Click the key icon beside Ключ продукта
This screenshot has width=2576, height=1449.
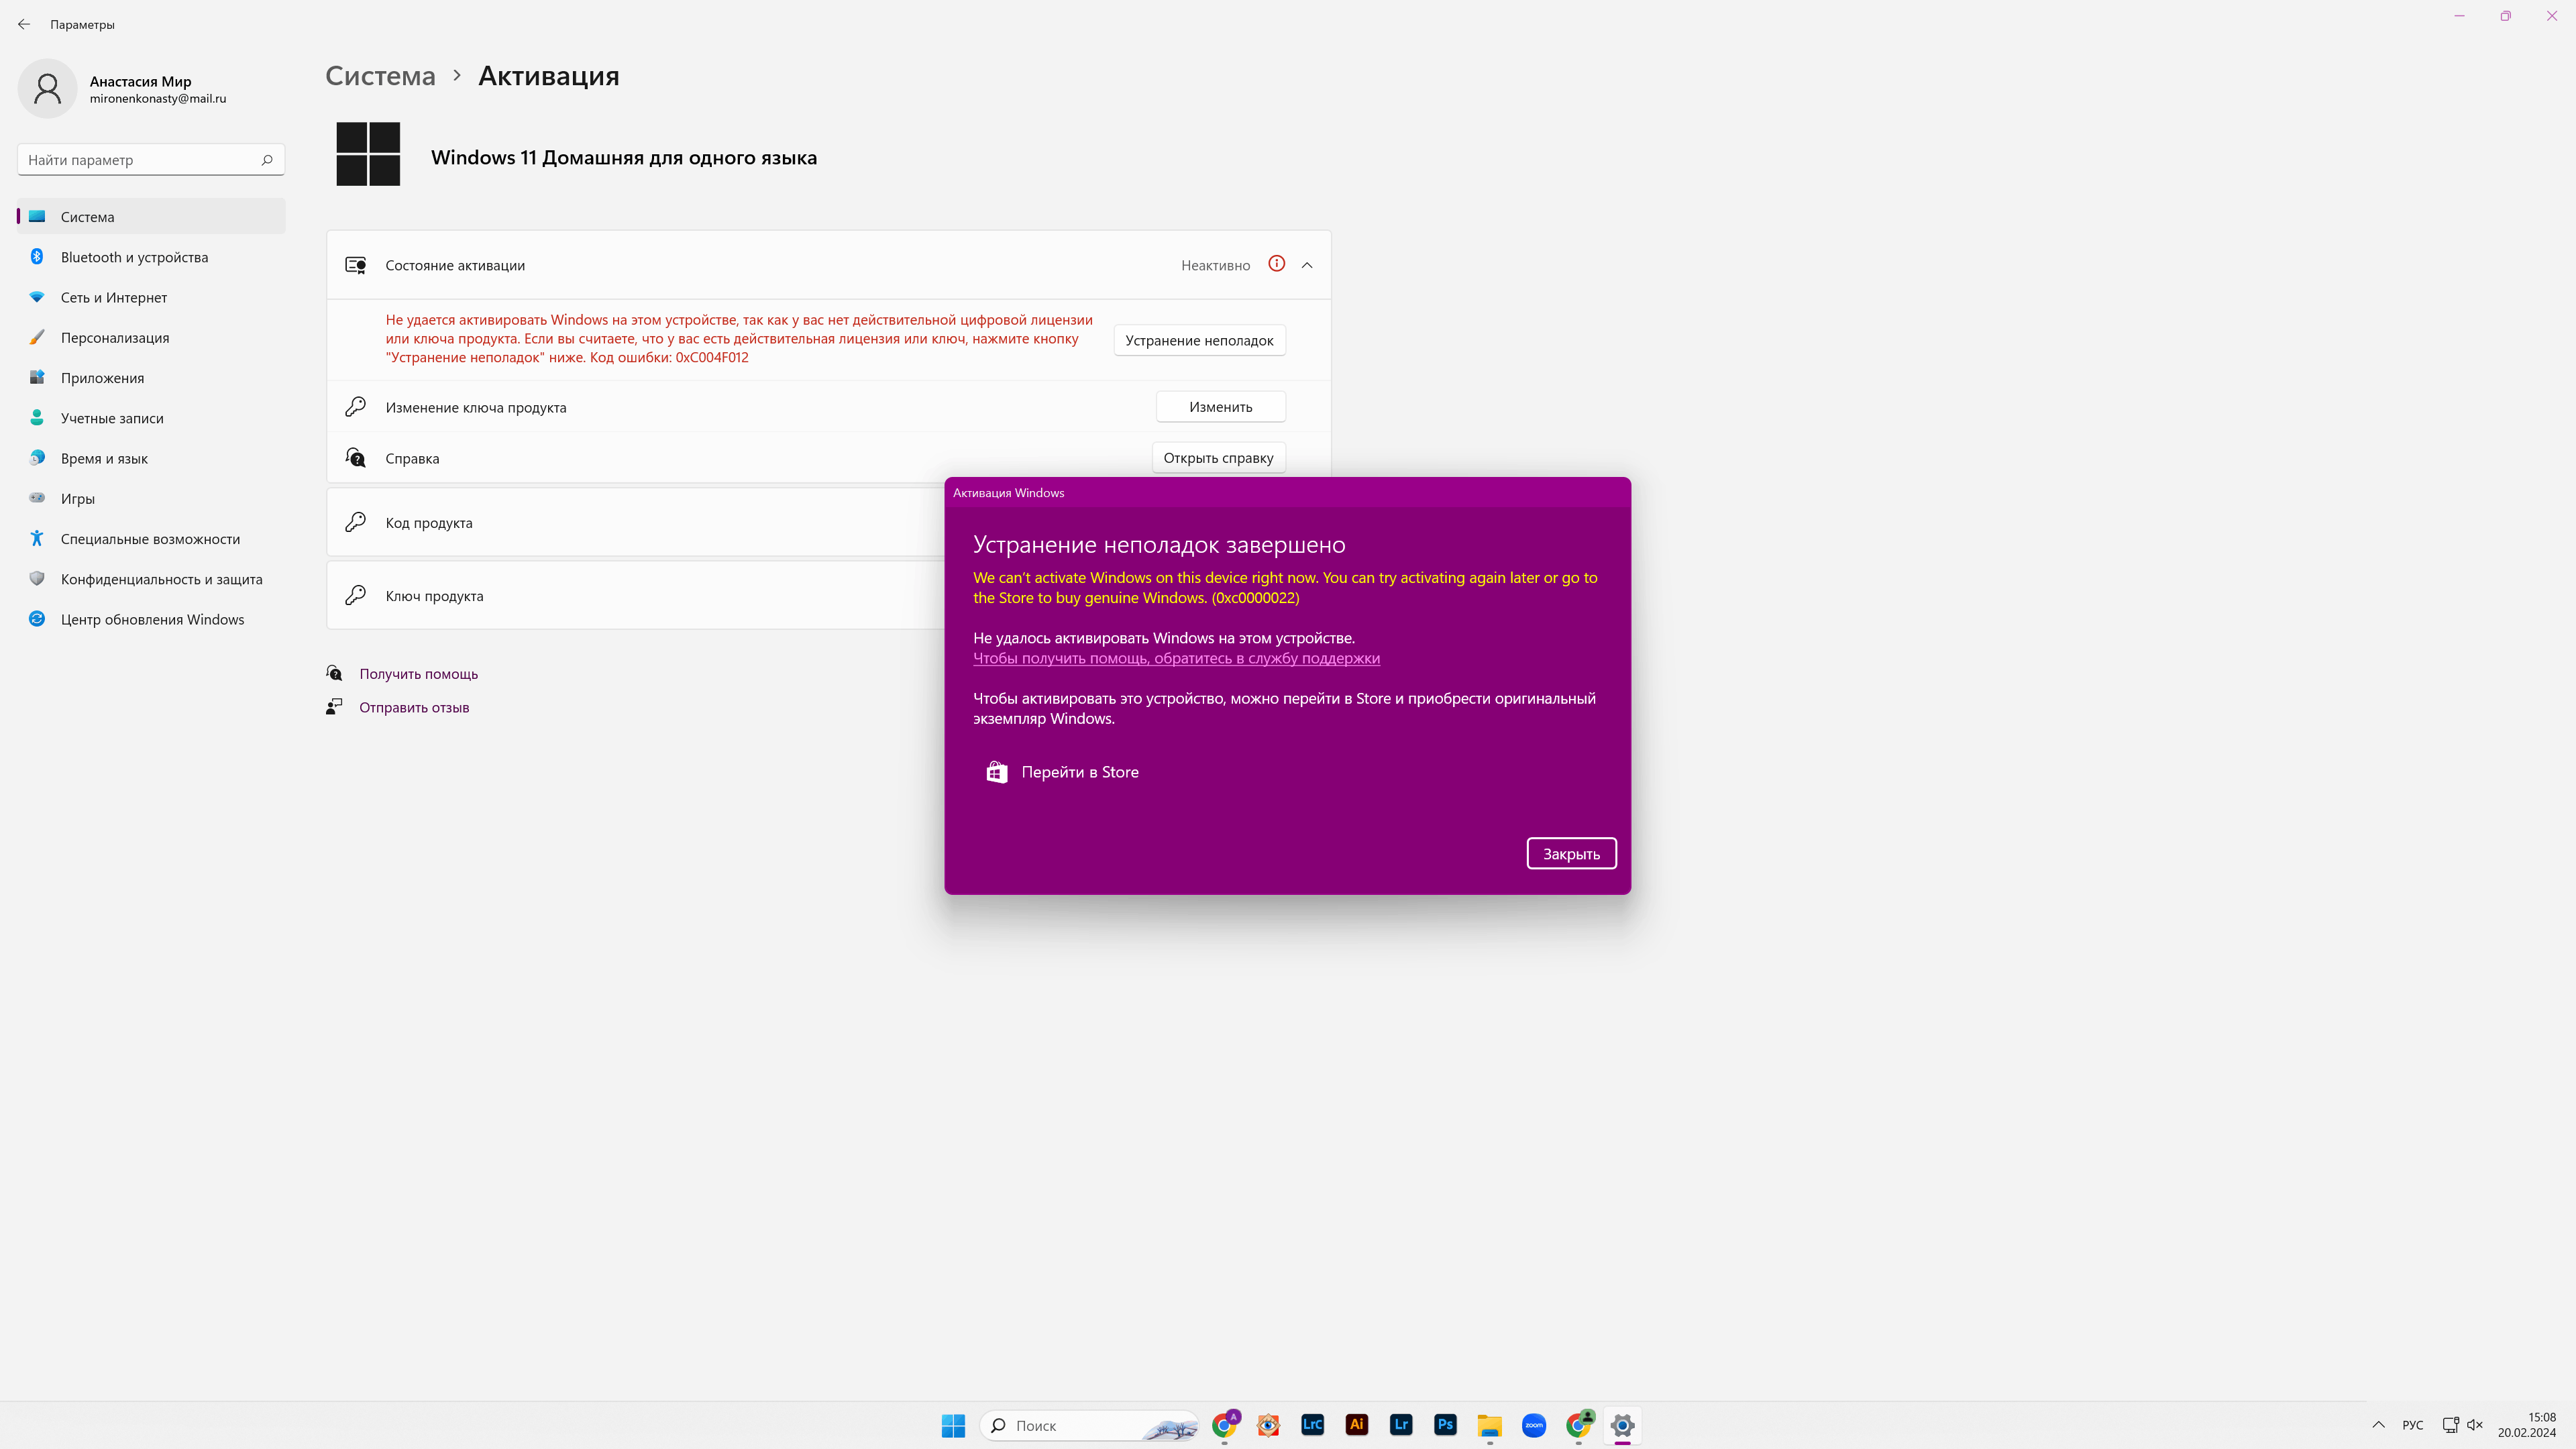pyautogui.click(x=355, y=595)
